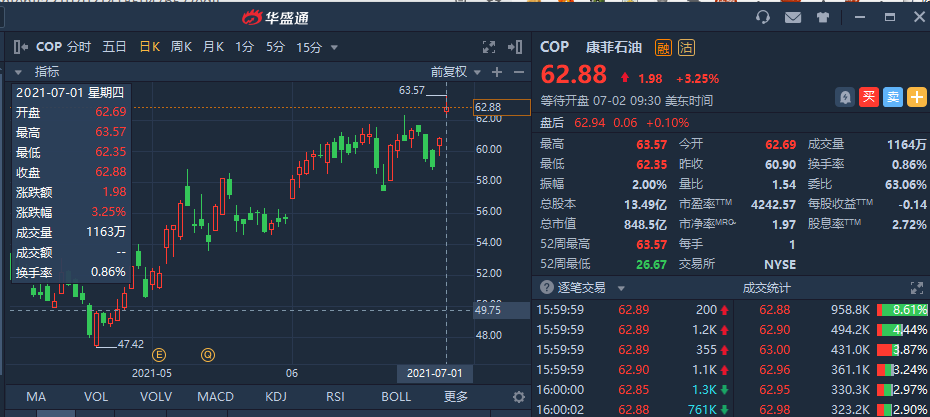The width and height of the screenshot is (930, 417).
Task: Click 52周最低 value 26.67
Action: [651, 264]
